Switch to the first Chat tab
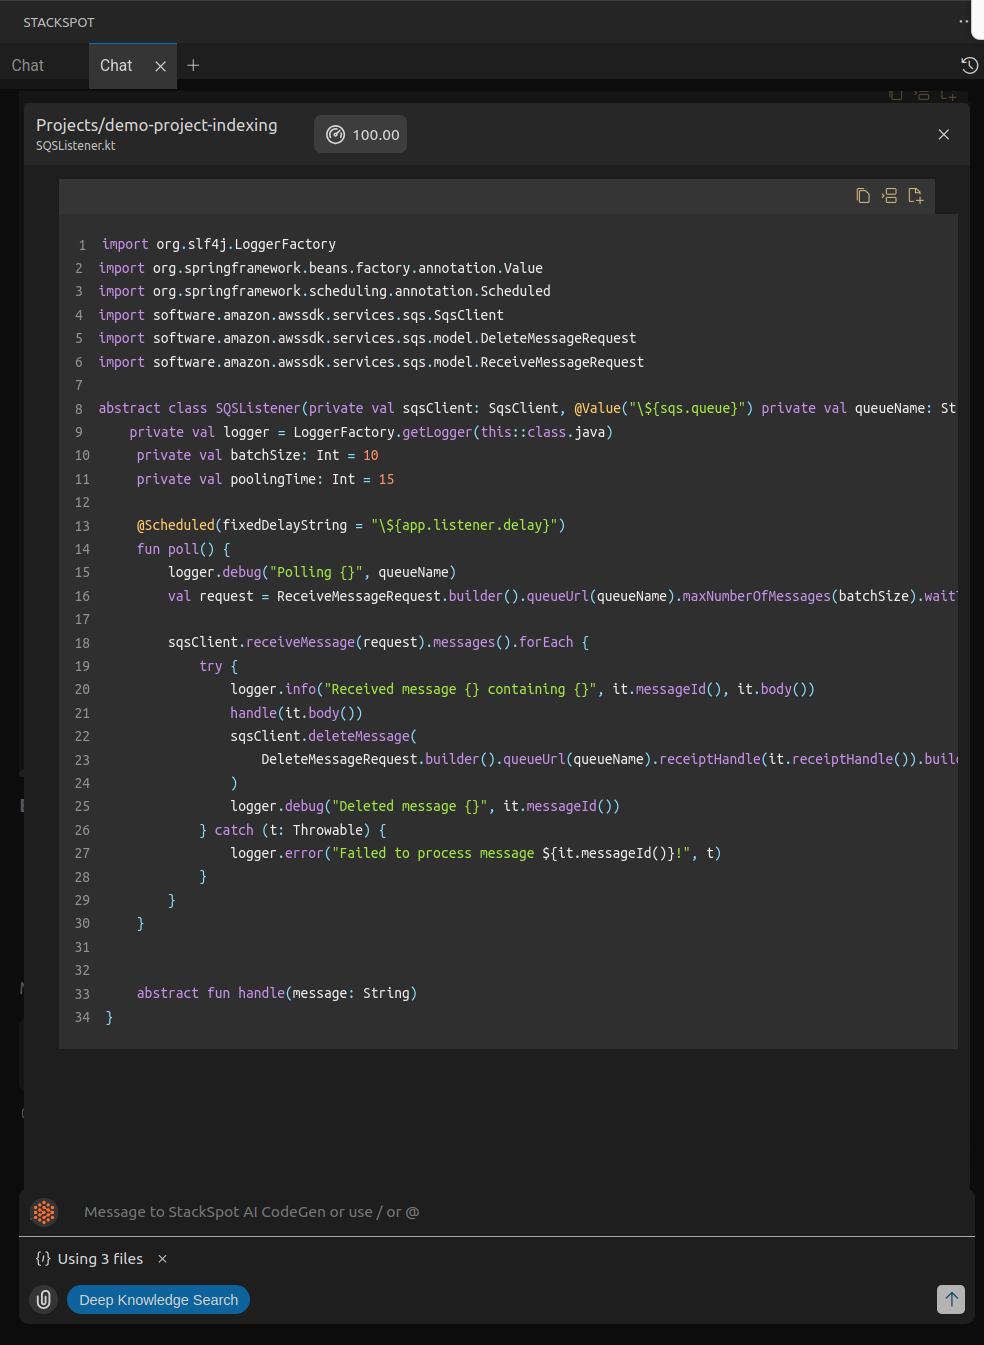The width and height of the screenshot is (984, 1345). 28,66
